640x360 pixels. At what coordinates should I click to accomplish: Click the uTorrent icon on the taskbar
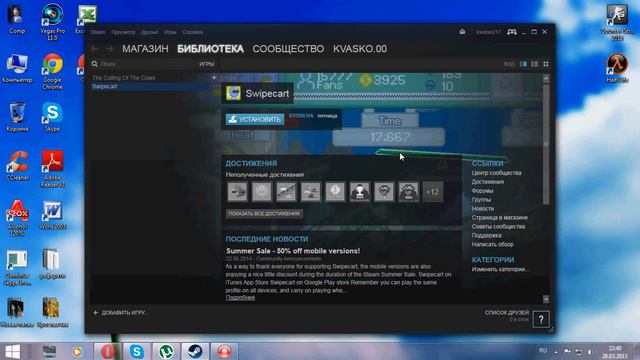pyautogui.click(x=166, y=351)
